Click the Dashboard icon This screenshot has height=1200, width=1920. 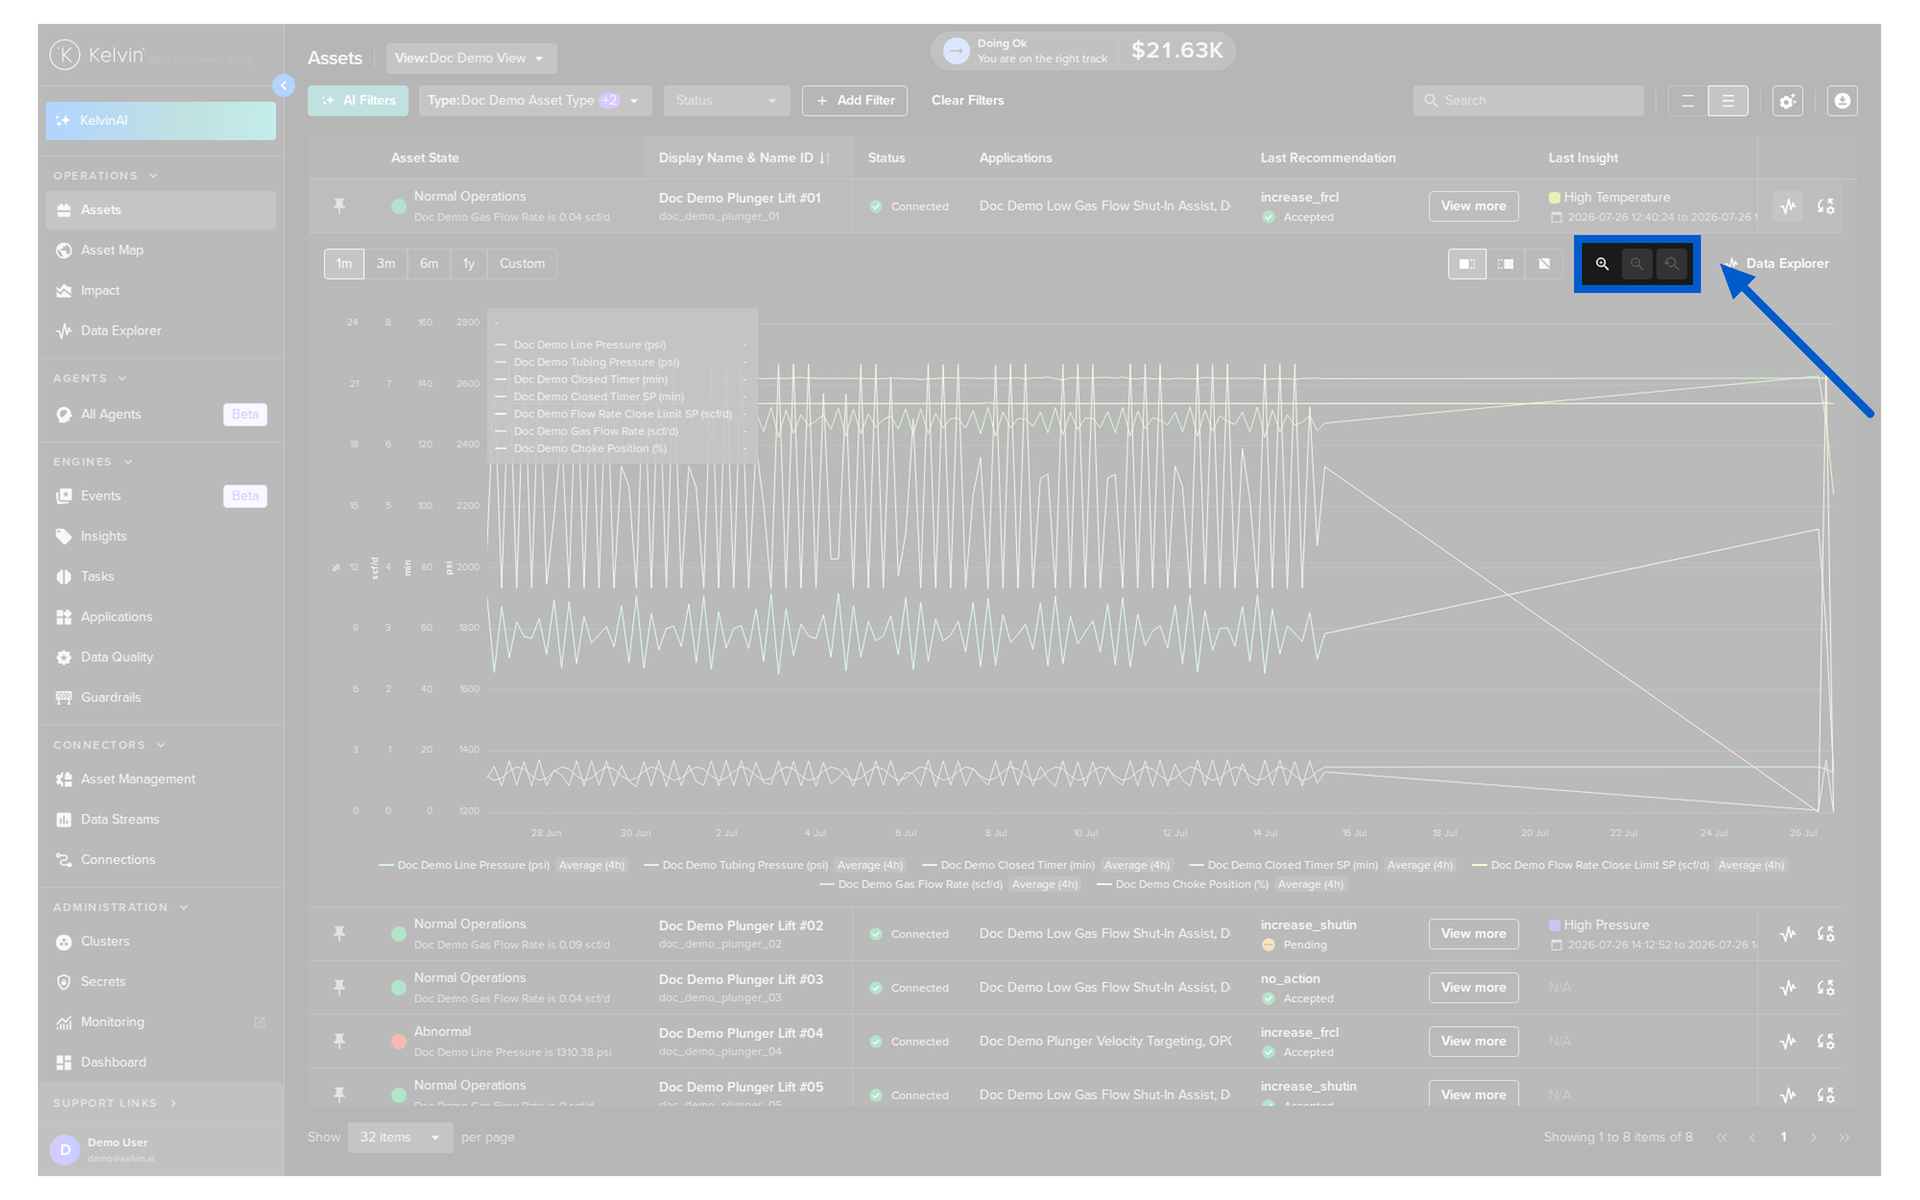[64, 1063]
